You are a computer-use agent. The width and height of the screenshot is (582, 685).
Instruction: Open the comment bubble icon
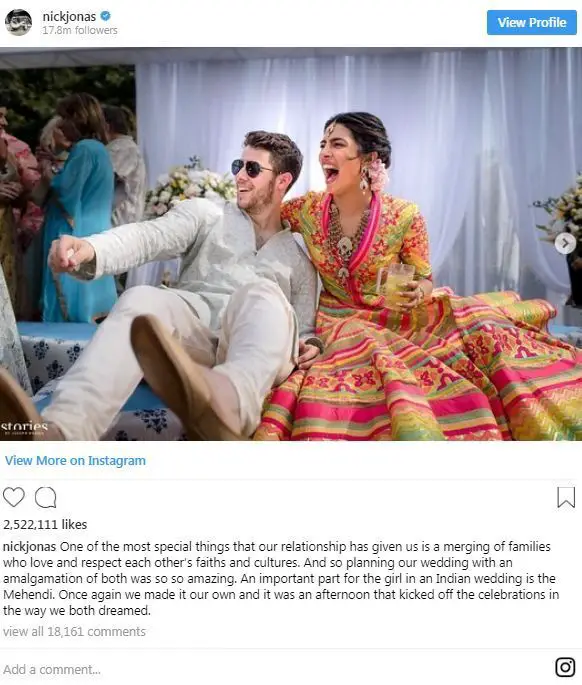tap(46, 498)
